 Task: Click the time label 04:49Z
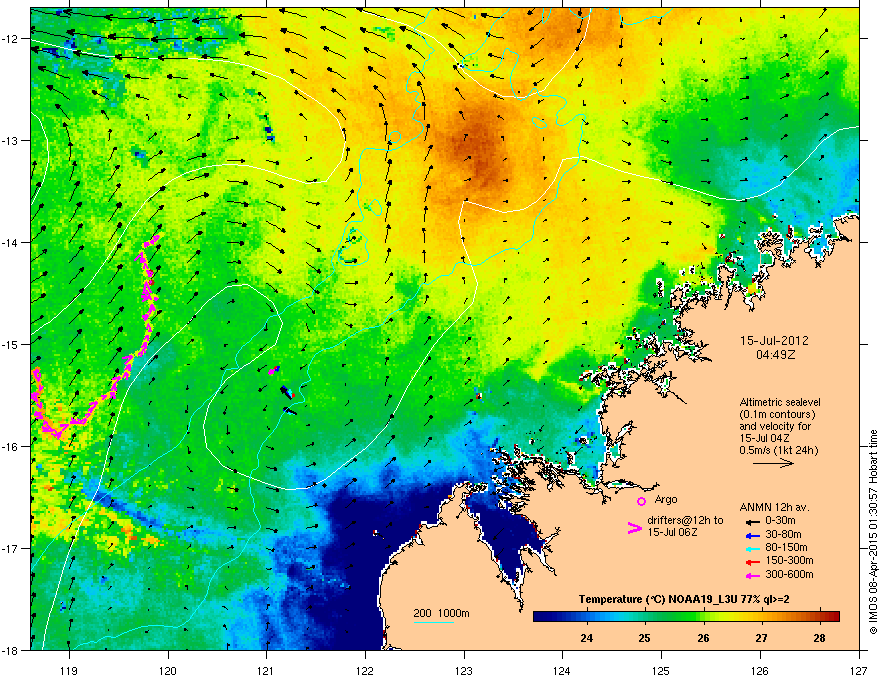tap(776, 355)
